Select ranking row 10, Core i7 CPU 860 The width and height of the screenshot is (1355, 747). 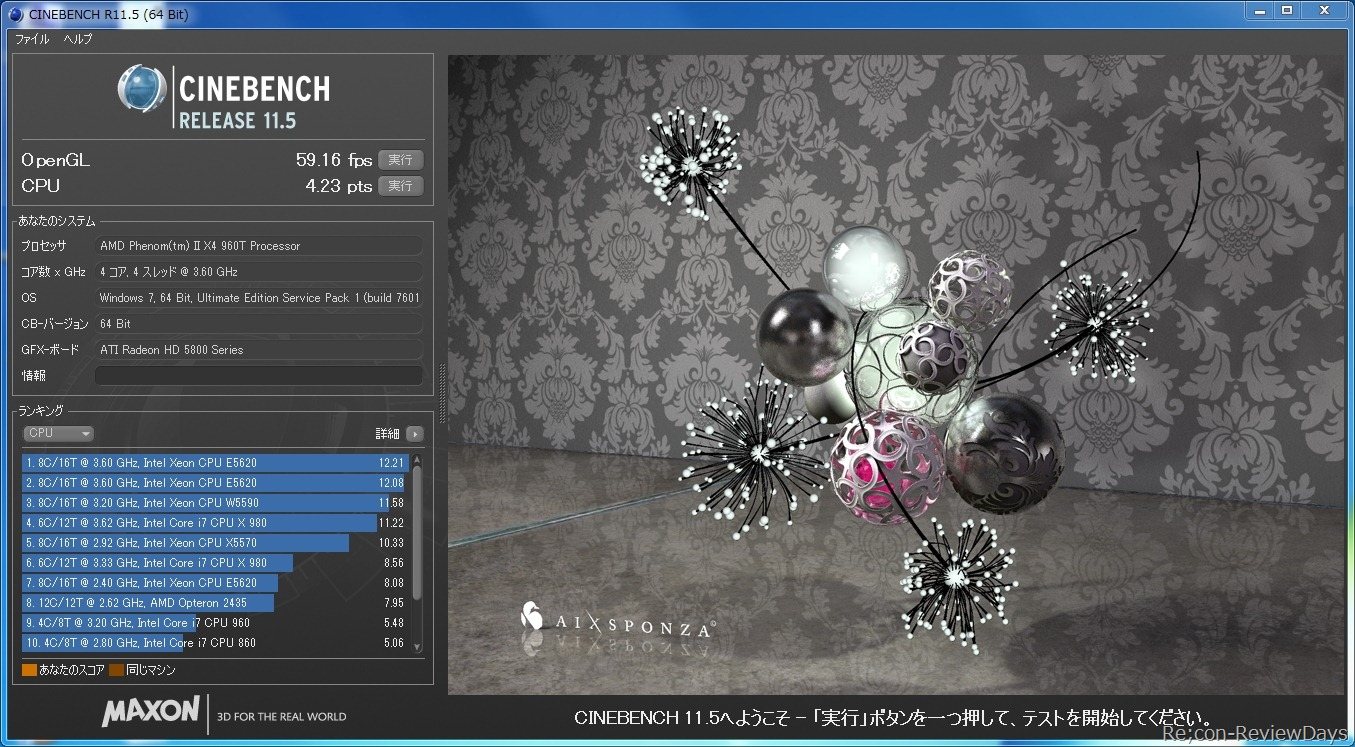click(x=215, y=643)
